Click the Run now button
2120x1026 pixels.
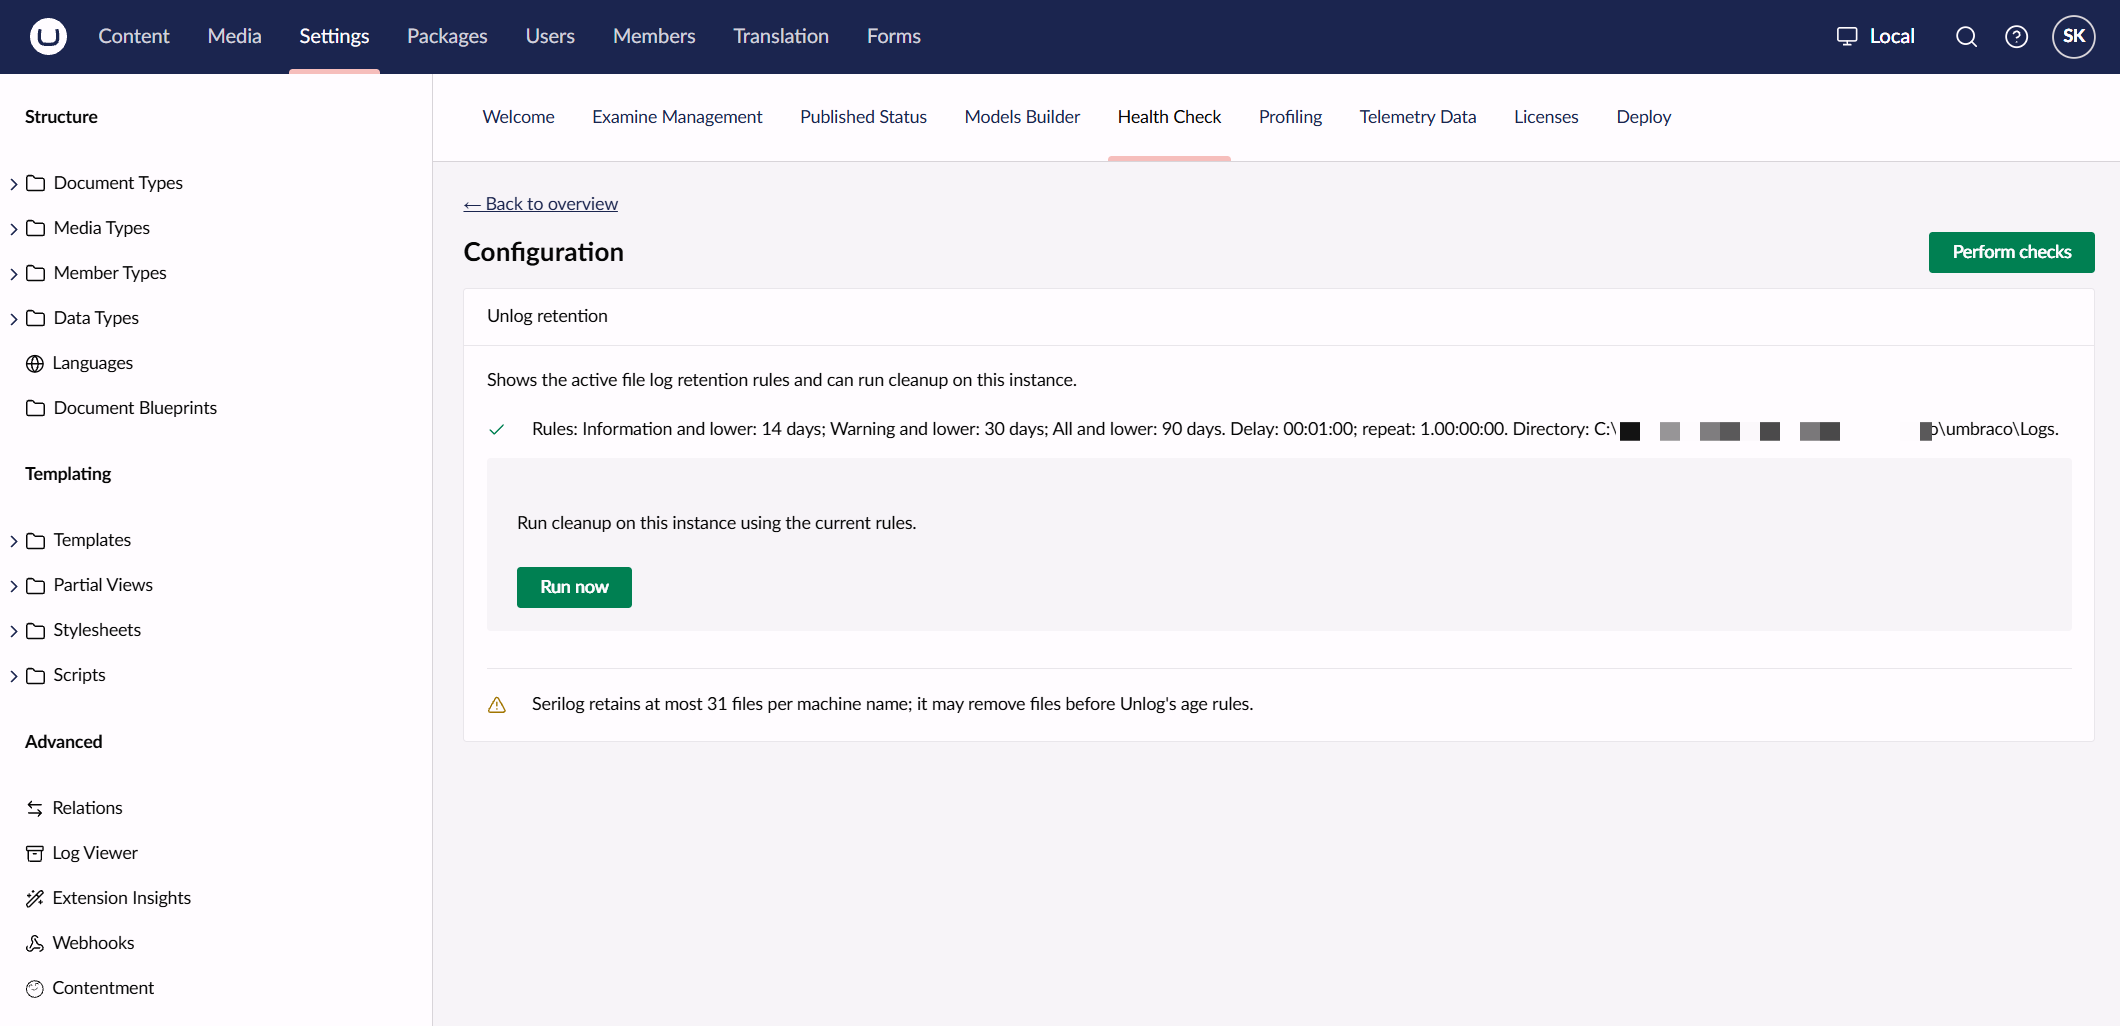pyautogui.click(x=574, y=587)
